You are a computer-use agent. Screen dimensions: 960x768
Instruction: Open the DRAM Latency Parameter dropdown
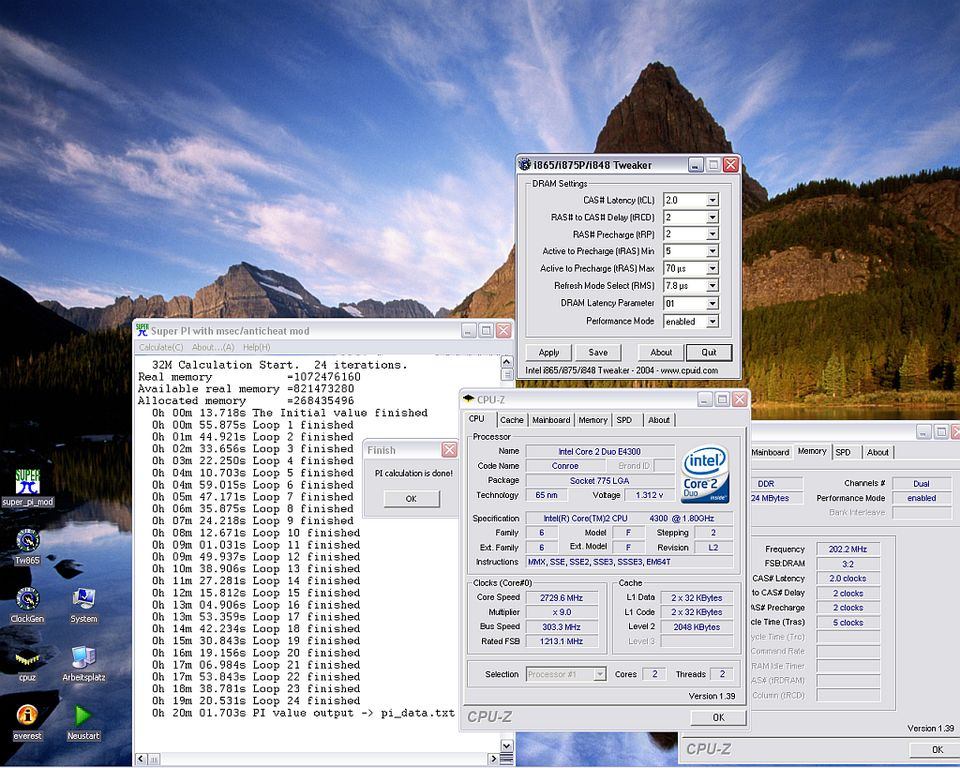[712, 303]
